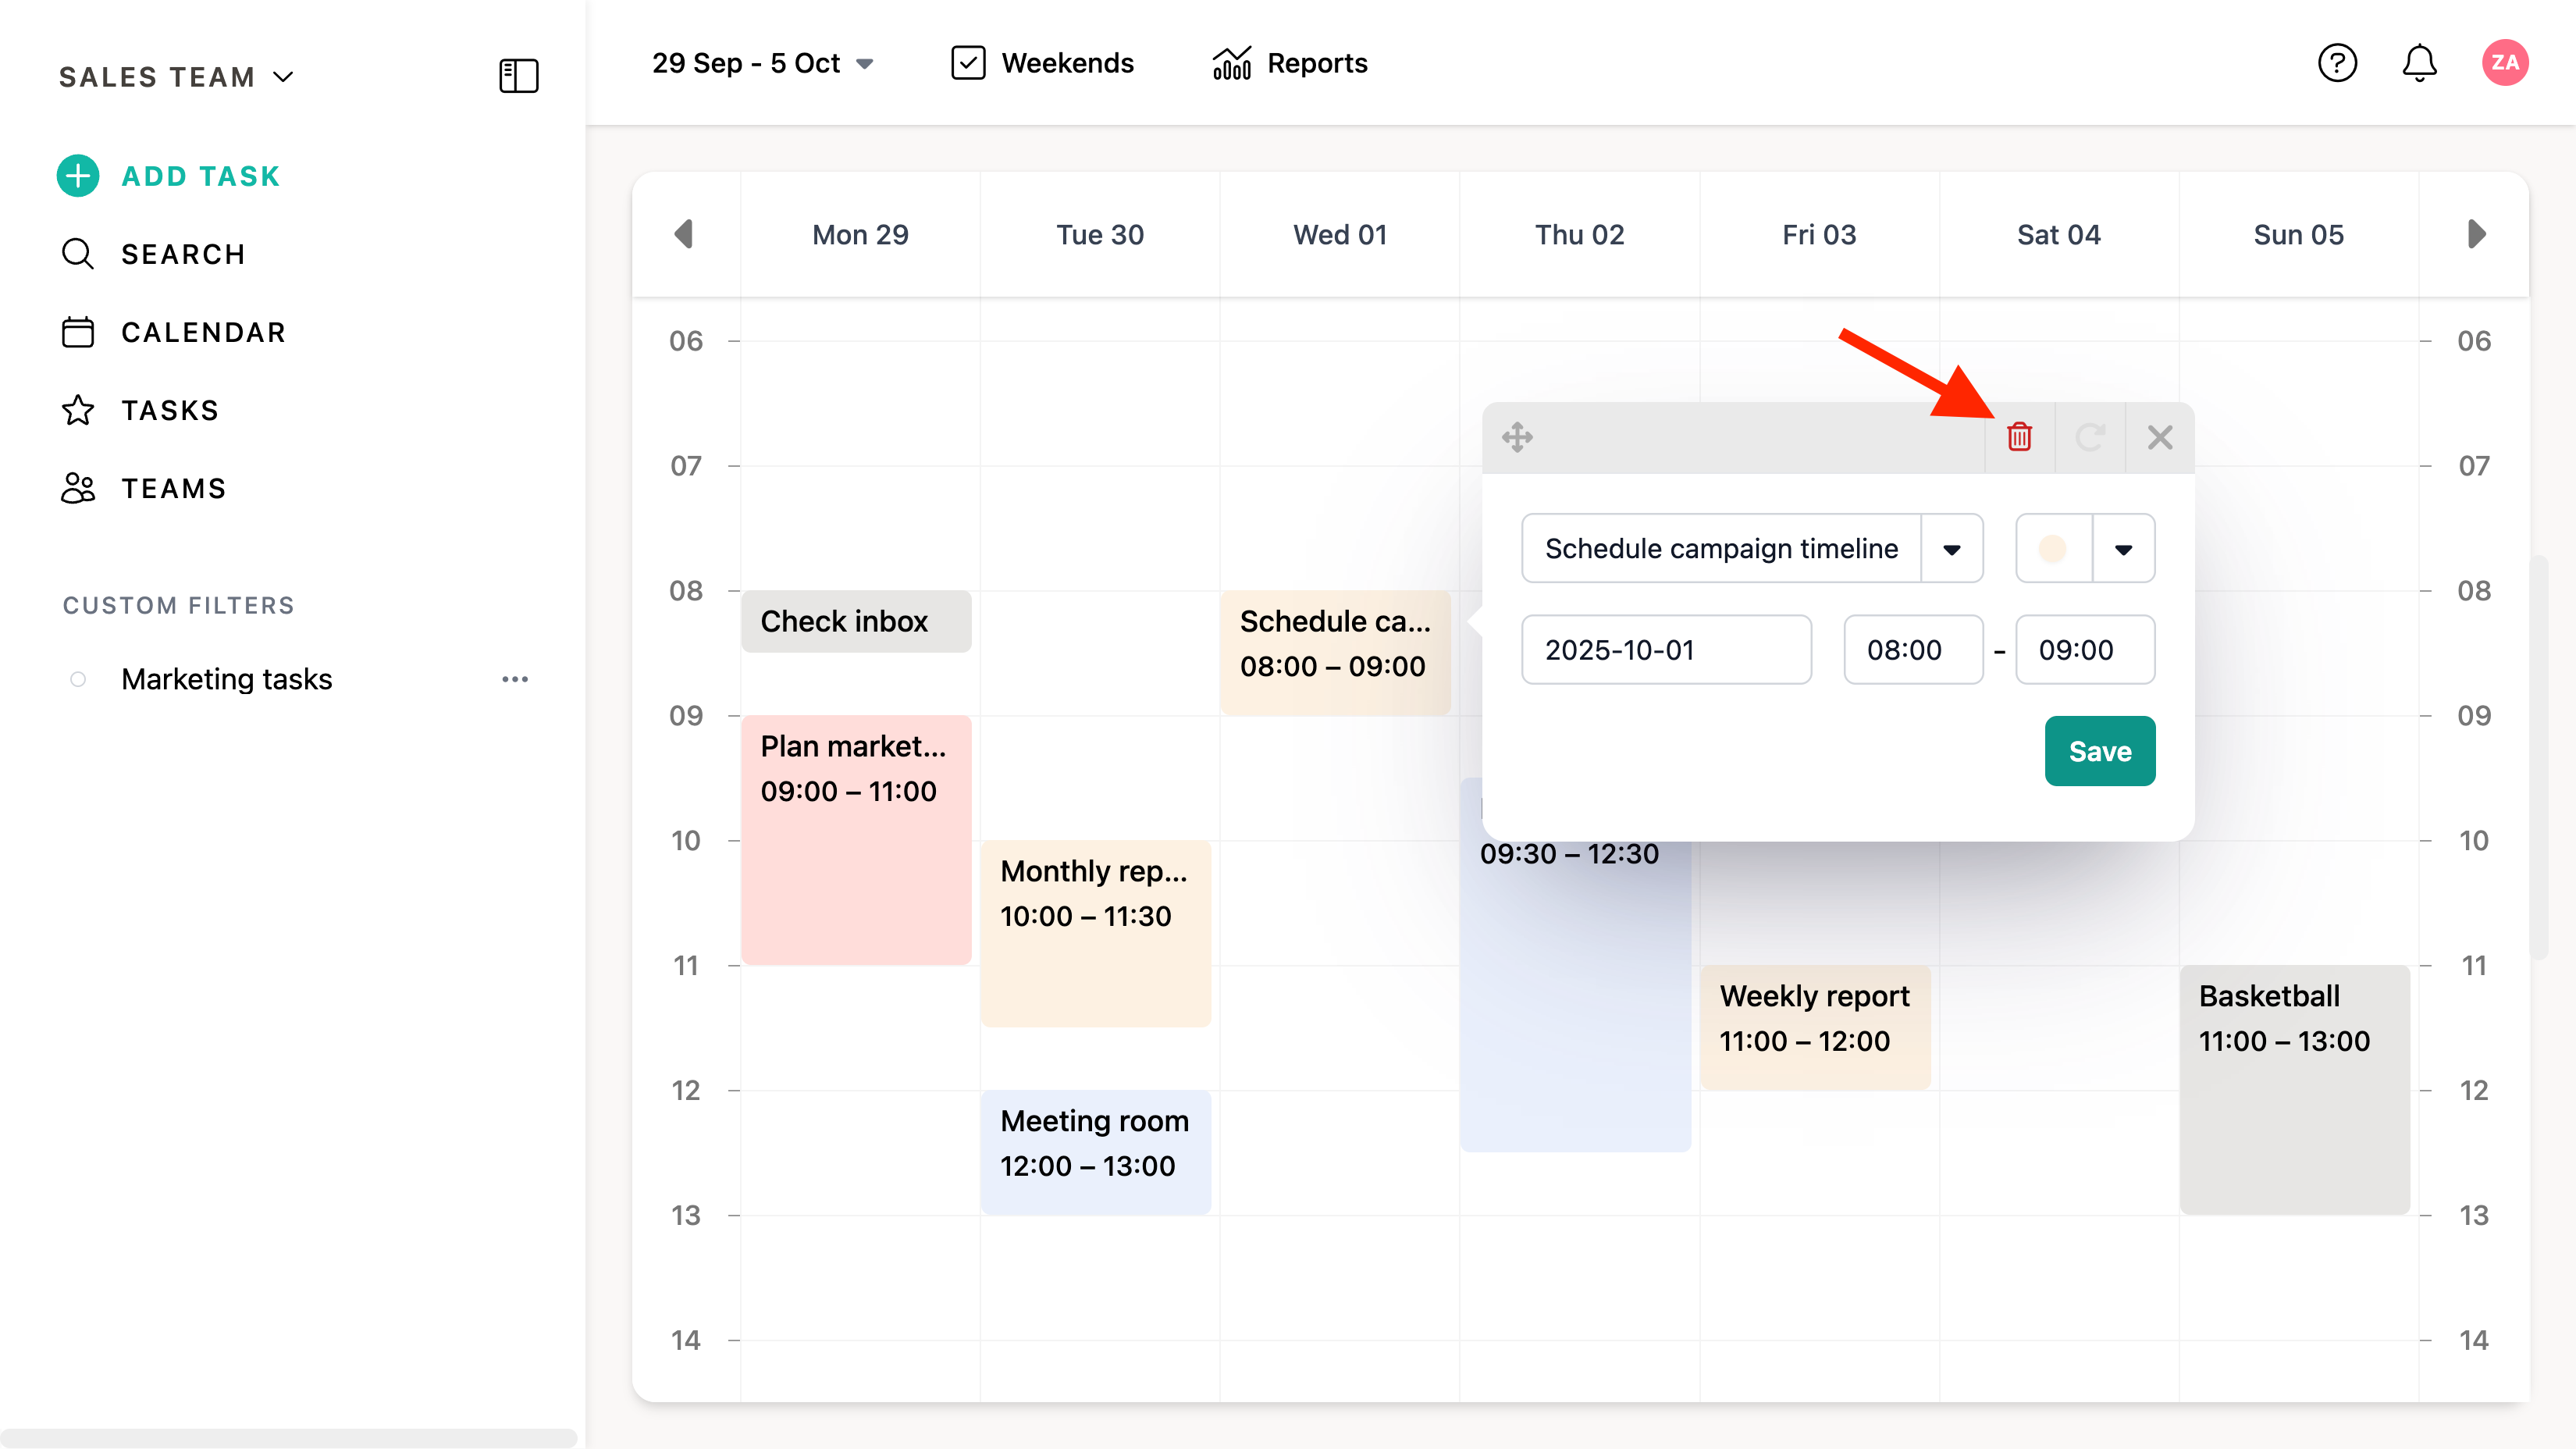Viewport: 2576px width, 1449px height.
Task: Open the help question mark icon
Action: coord(2337,63)
